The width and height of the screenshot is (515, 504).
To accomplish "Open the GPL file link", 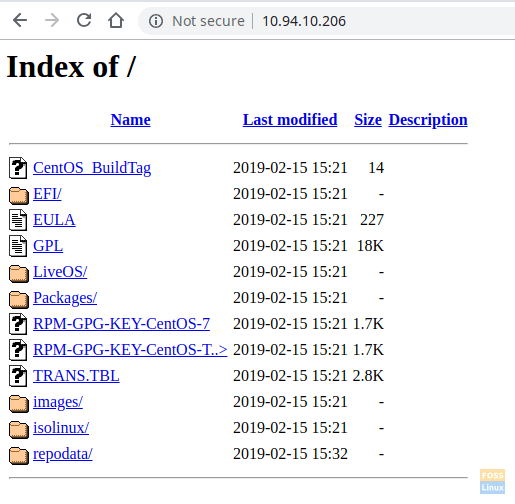I will click(x=48, y=246).
